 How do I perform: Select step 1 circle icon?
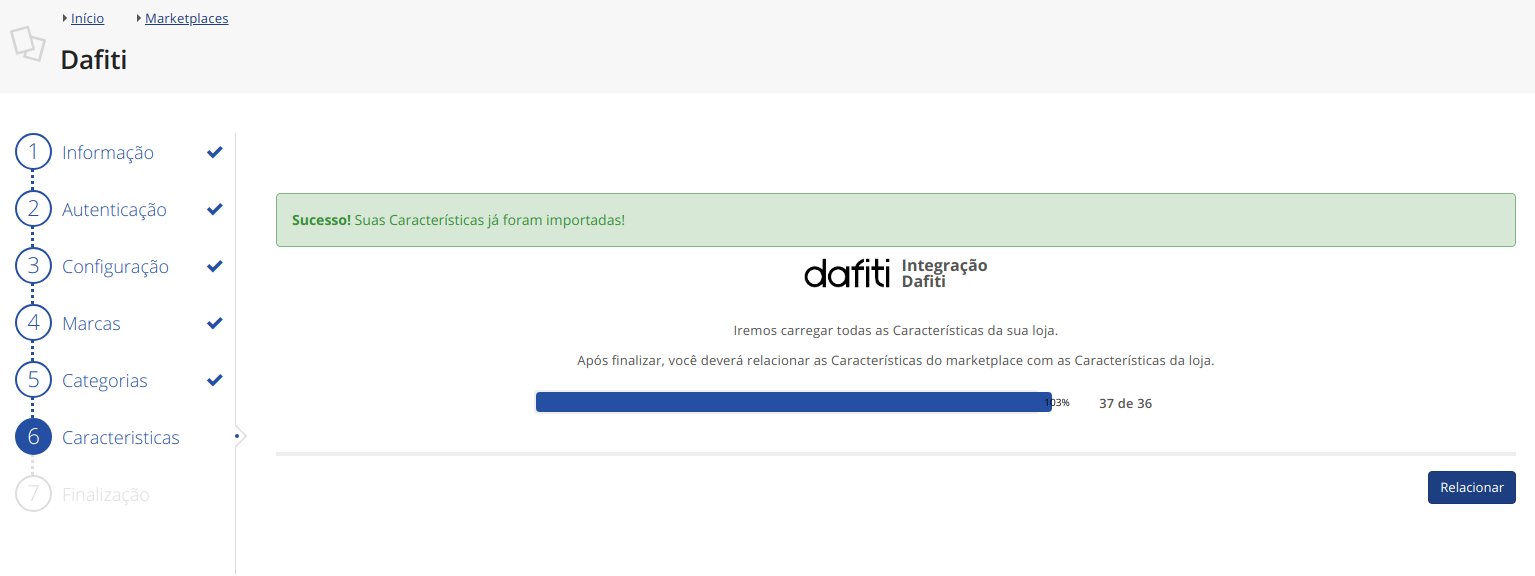(33, 152)
